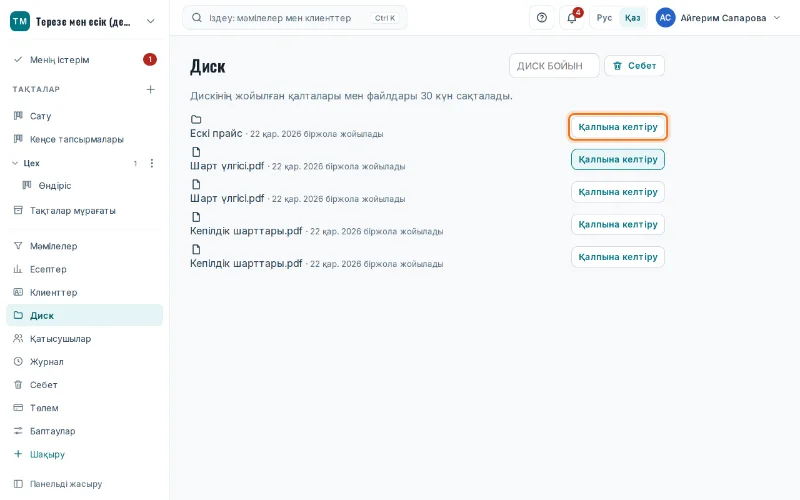Open the help question mark icon

tap(542, 18)
